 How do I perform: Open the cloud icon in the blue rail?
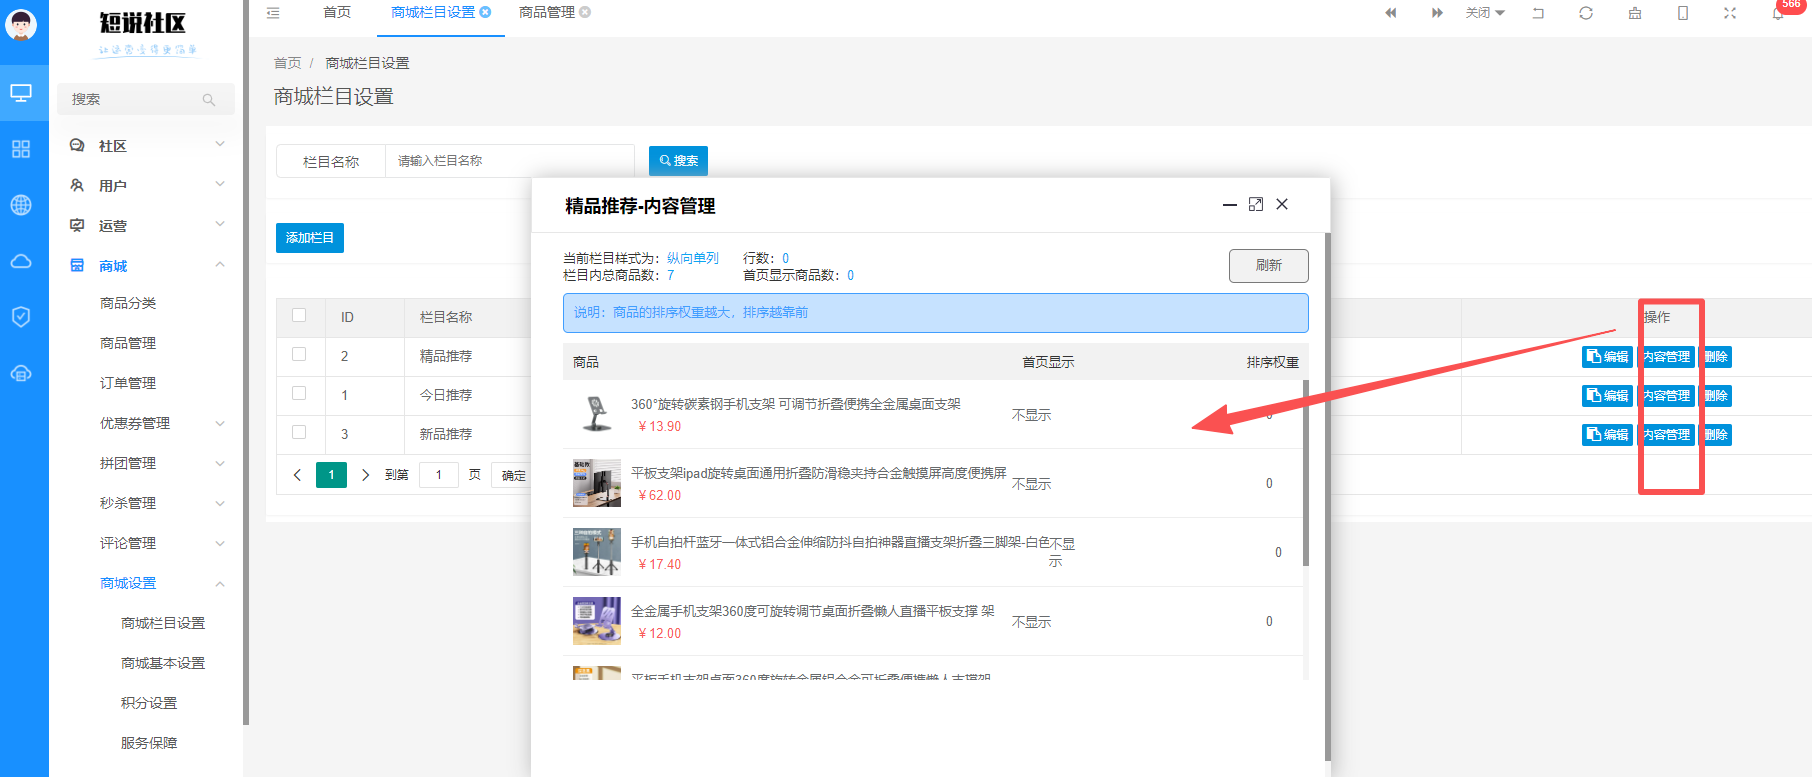coord(21,261)
